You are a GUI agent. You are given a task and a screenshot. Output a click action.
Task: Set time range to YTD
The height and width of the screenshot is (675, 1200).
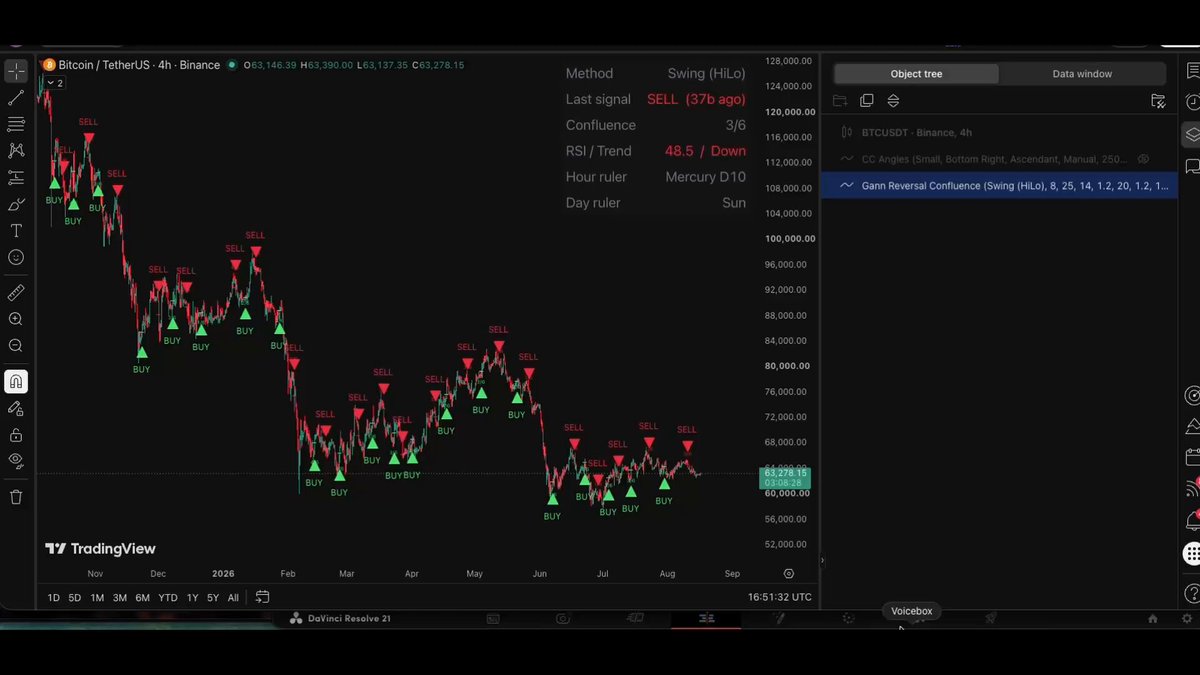click(168, 598)
